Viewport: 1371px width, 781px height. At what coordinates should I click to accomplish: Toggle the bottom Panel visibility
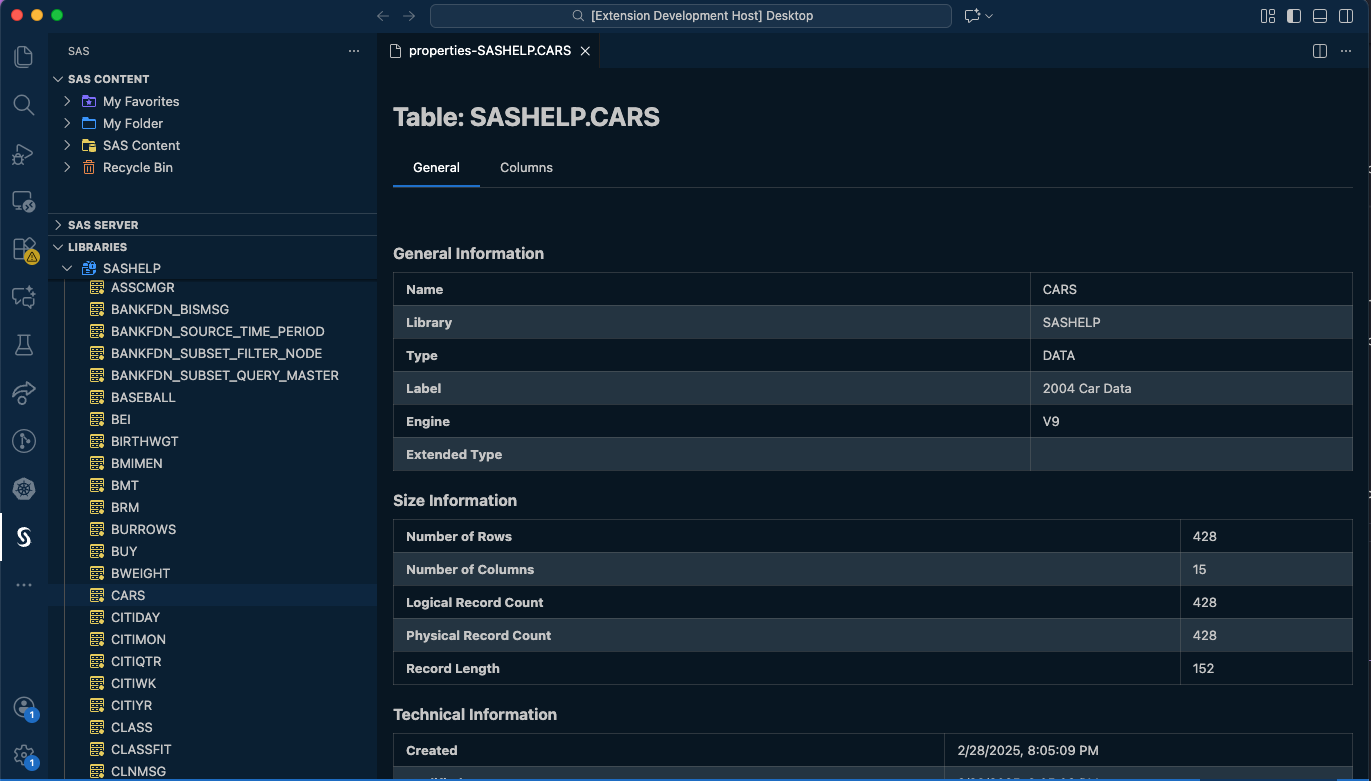tap(1320, 16)
